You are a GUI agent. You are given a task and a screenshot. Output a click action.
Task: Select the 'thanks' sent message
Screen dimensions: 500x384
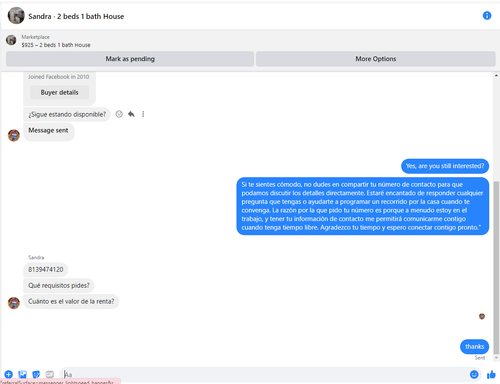(x=474, y=347)
